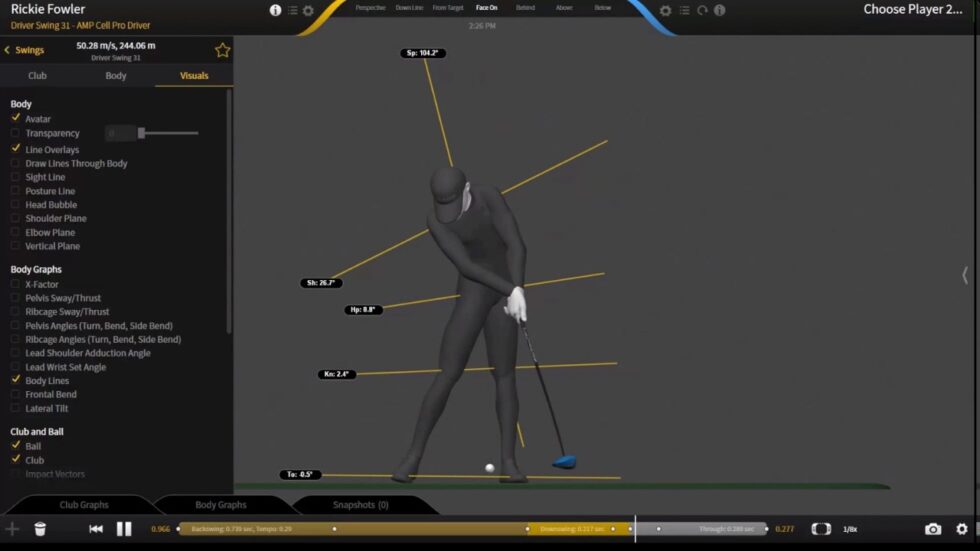Enable the Head Bubble checkbox

[16, 204]
